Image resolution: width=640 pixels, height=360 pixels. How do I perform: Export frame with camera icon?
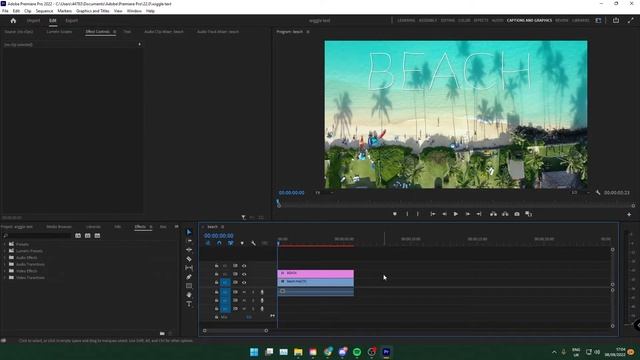(517, 214)
